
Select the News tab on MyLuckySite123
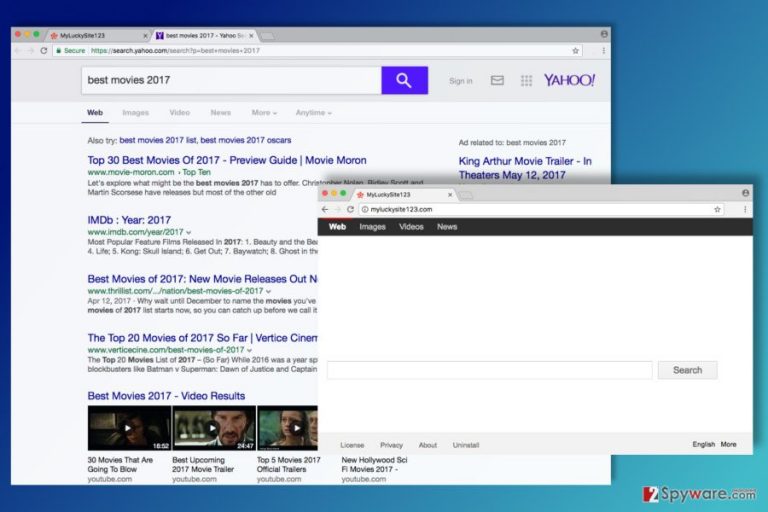pos(447,227)
